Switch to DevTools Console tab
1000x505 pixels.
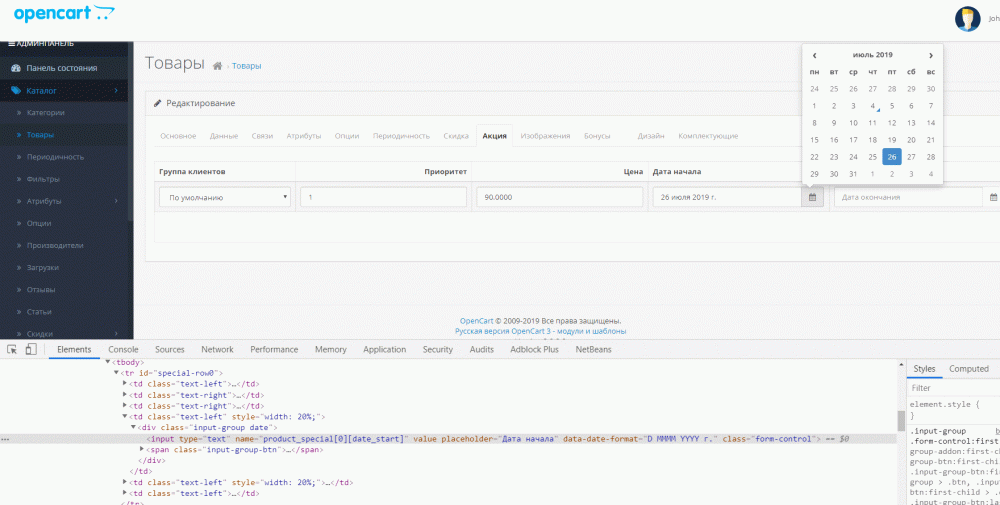123,349
